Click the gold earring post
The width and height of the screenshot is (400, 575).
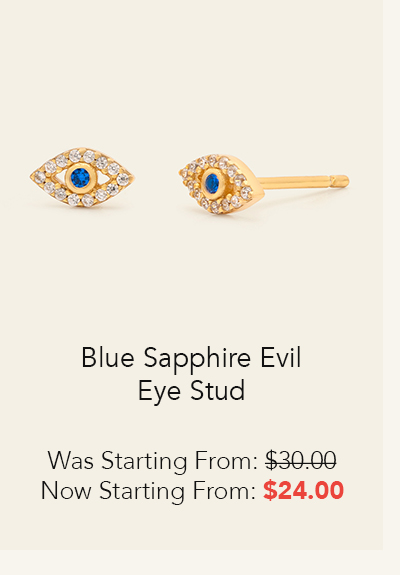(x=303, y=182)
